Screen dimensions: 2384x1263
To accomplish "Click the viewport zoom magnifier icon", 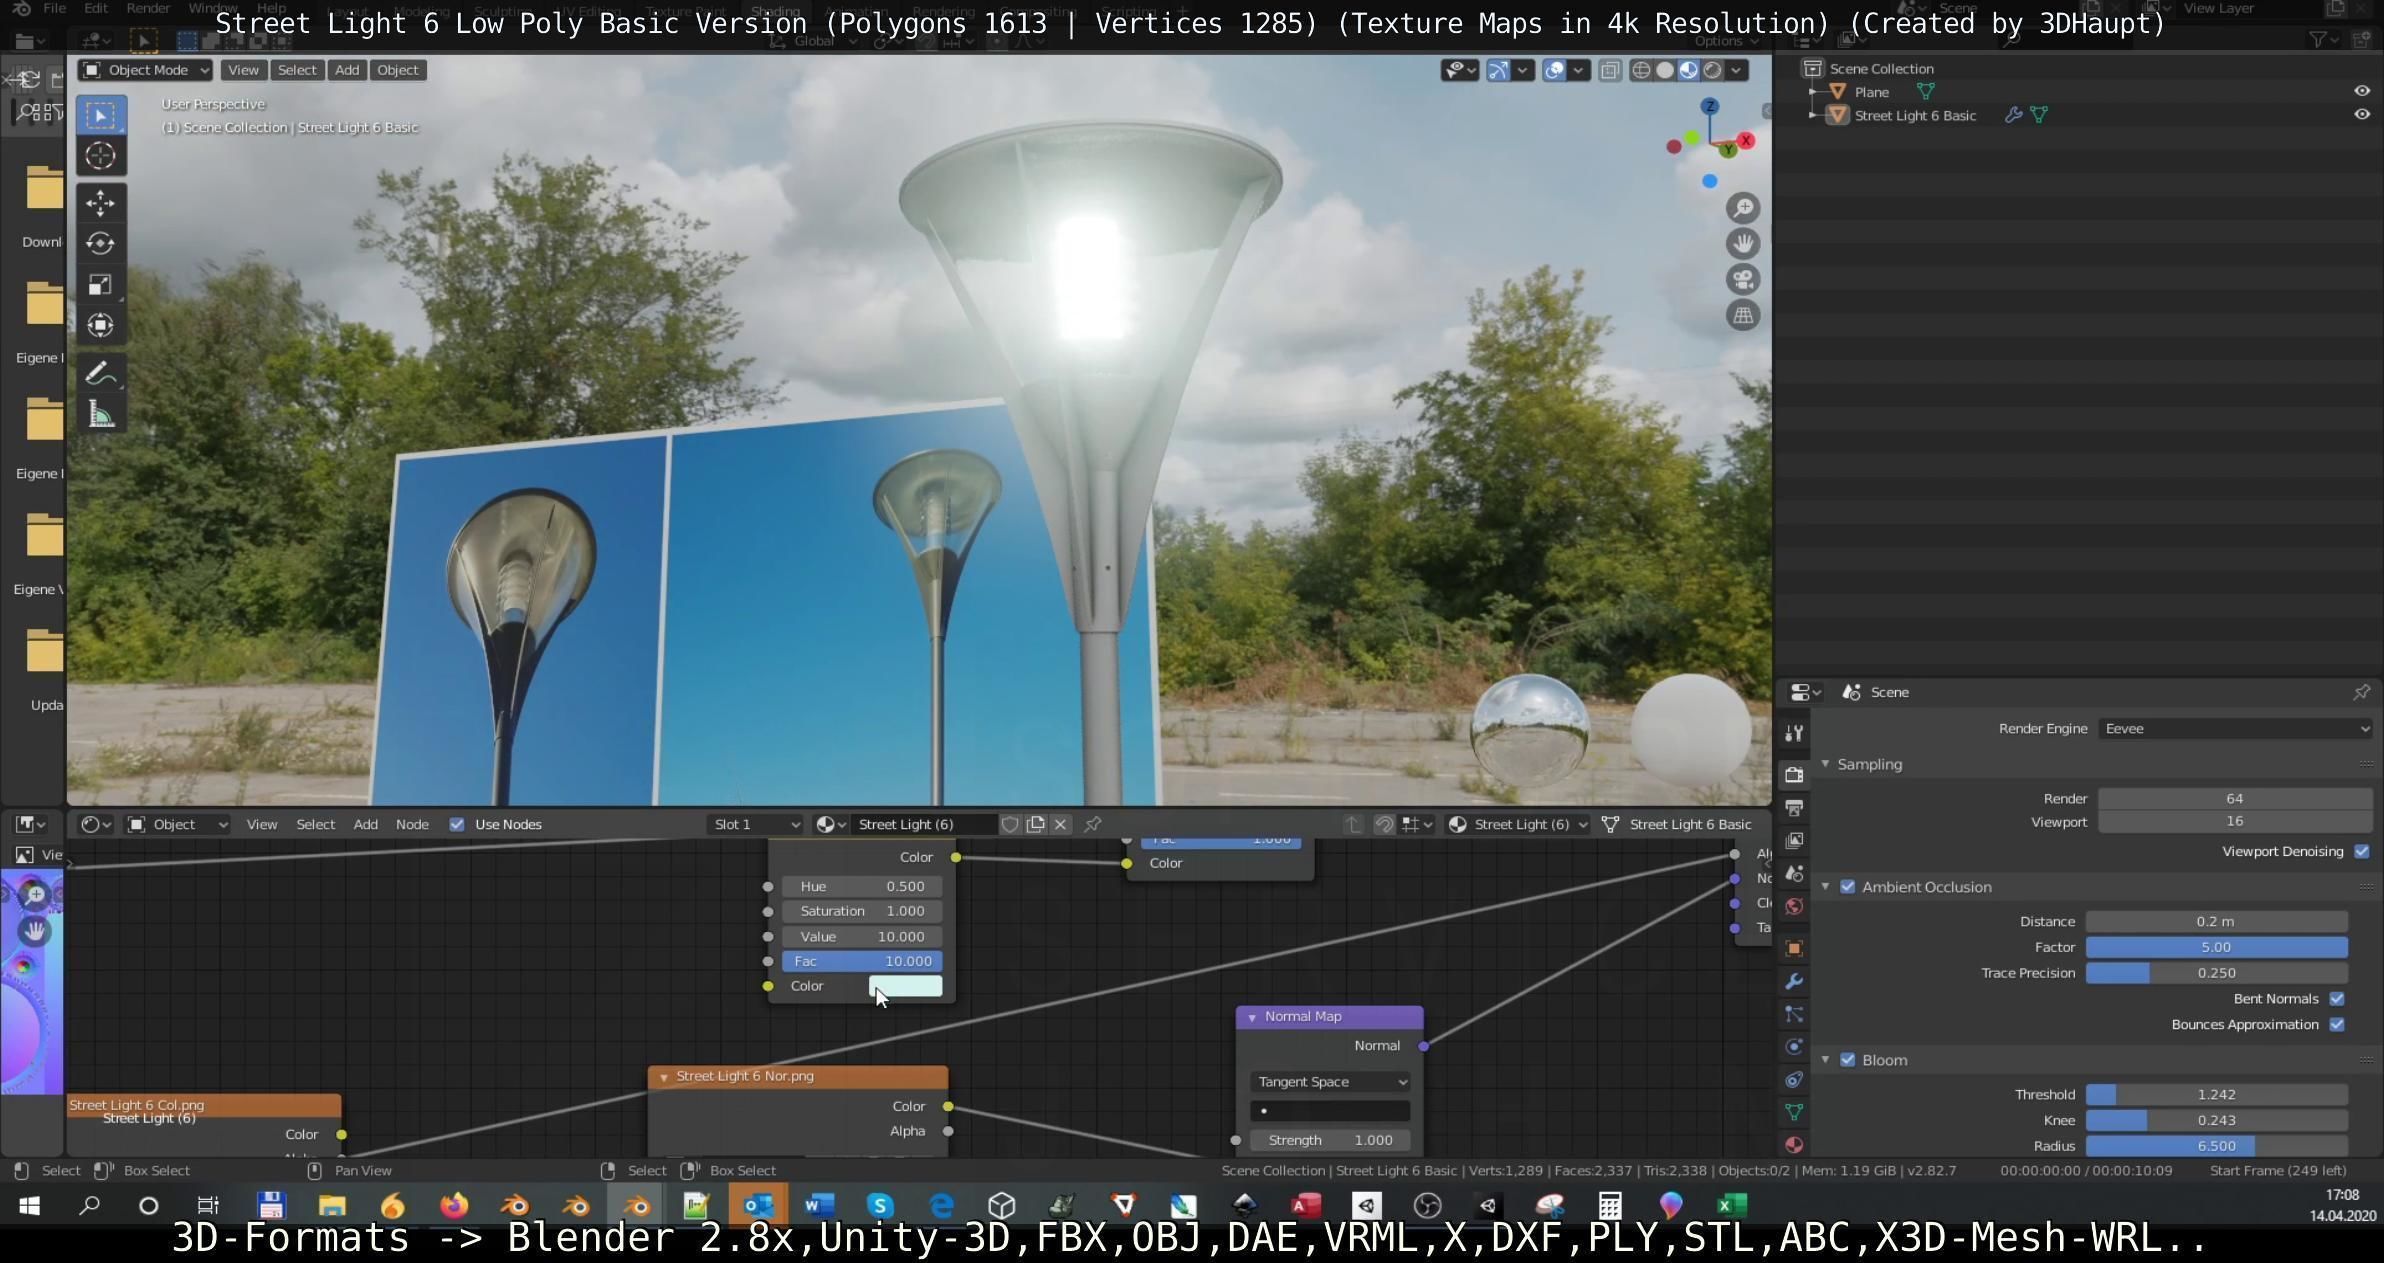I will [x=1743, y=207].
